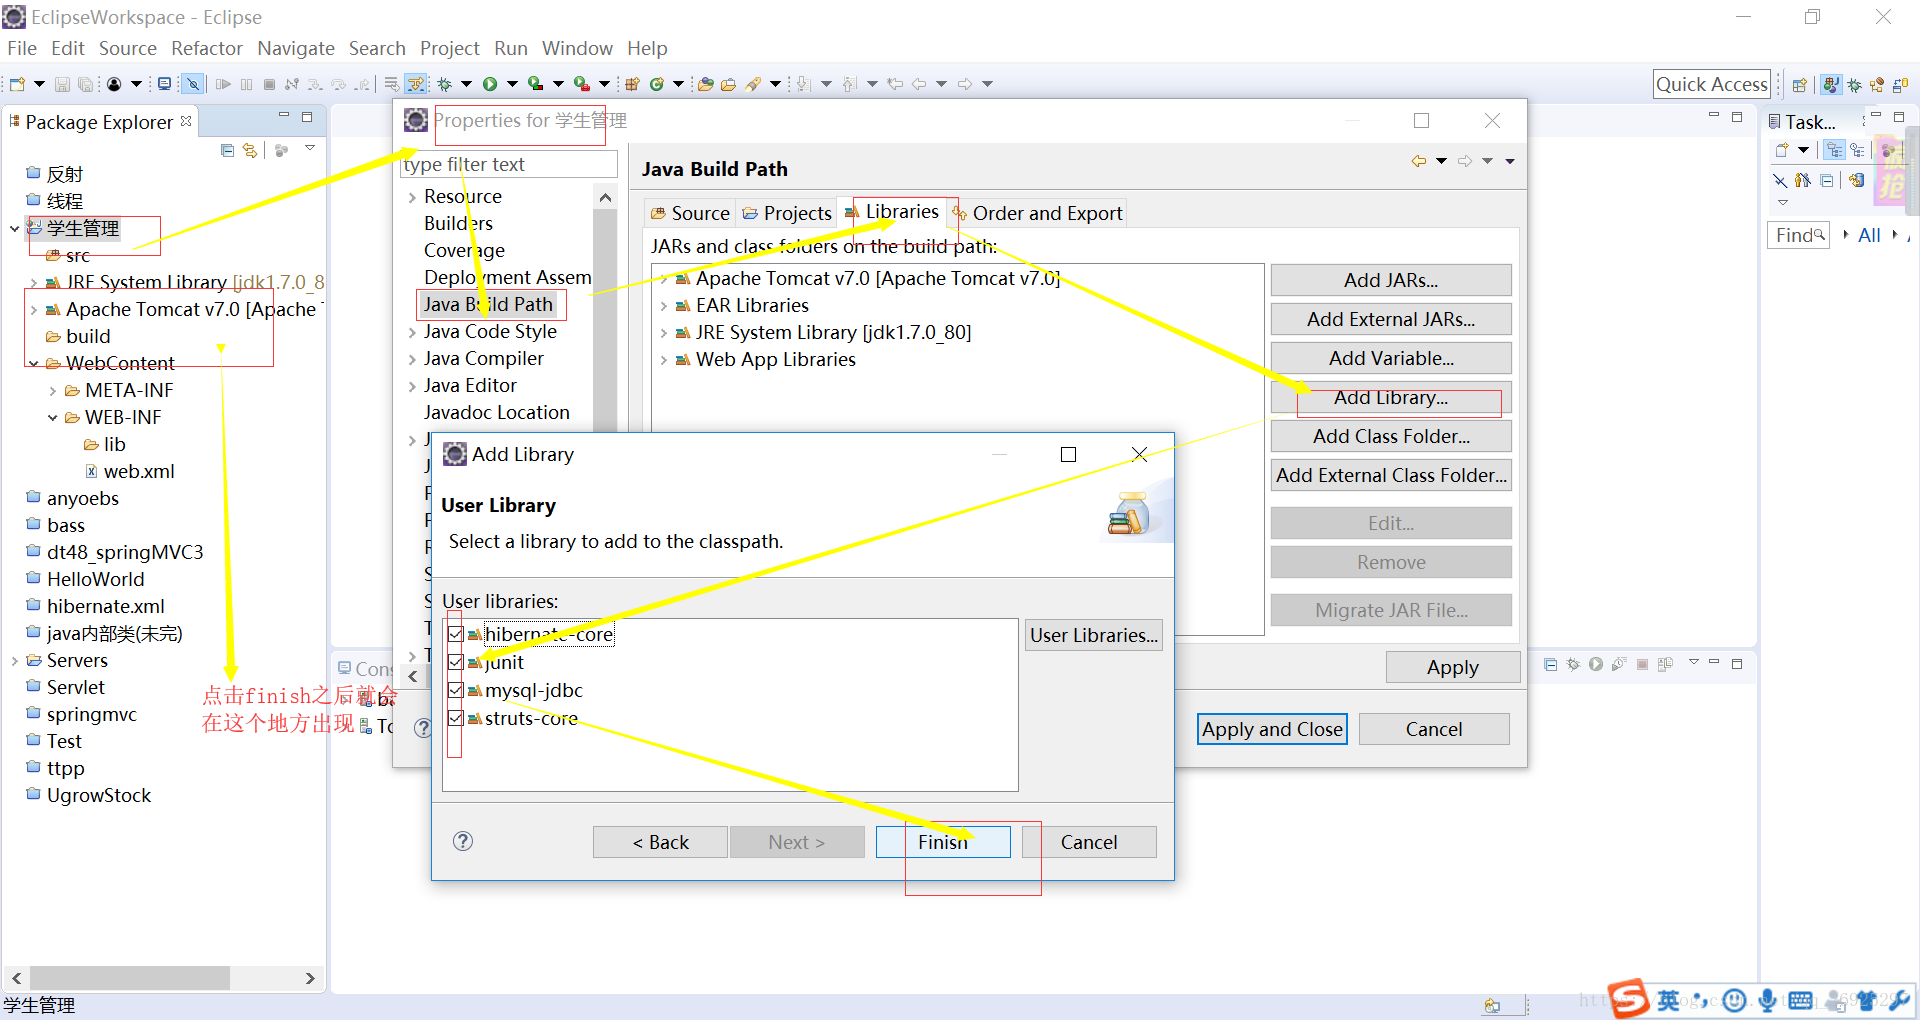Image resolution: width=1920 pixels, height=1020 pixels.
Task: Click the Package Explorer scroll-right arrow
Action: (x=310, y=978)
